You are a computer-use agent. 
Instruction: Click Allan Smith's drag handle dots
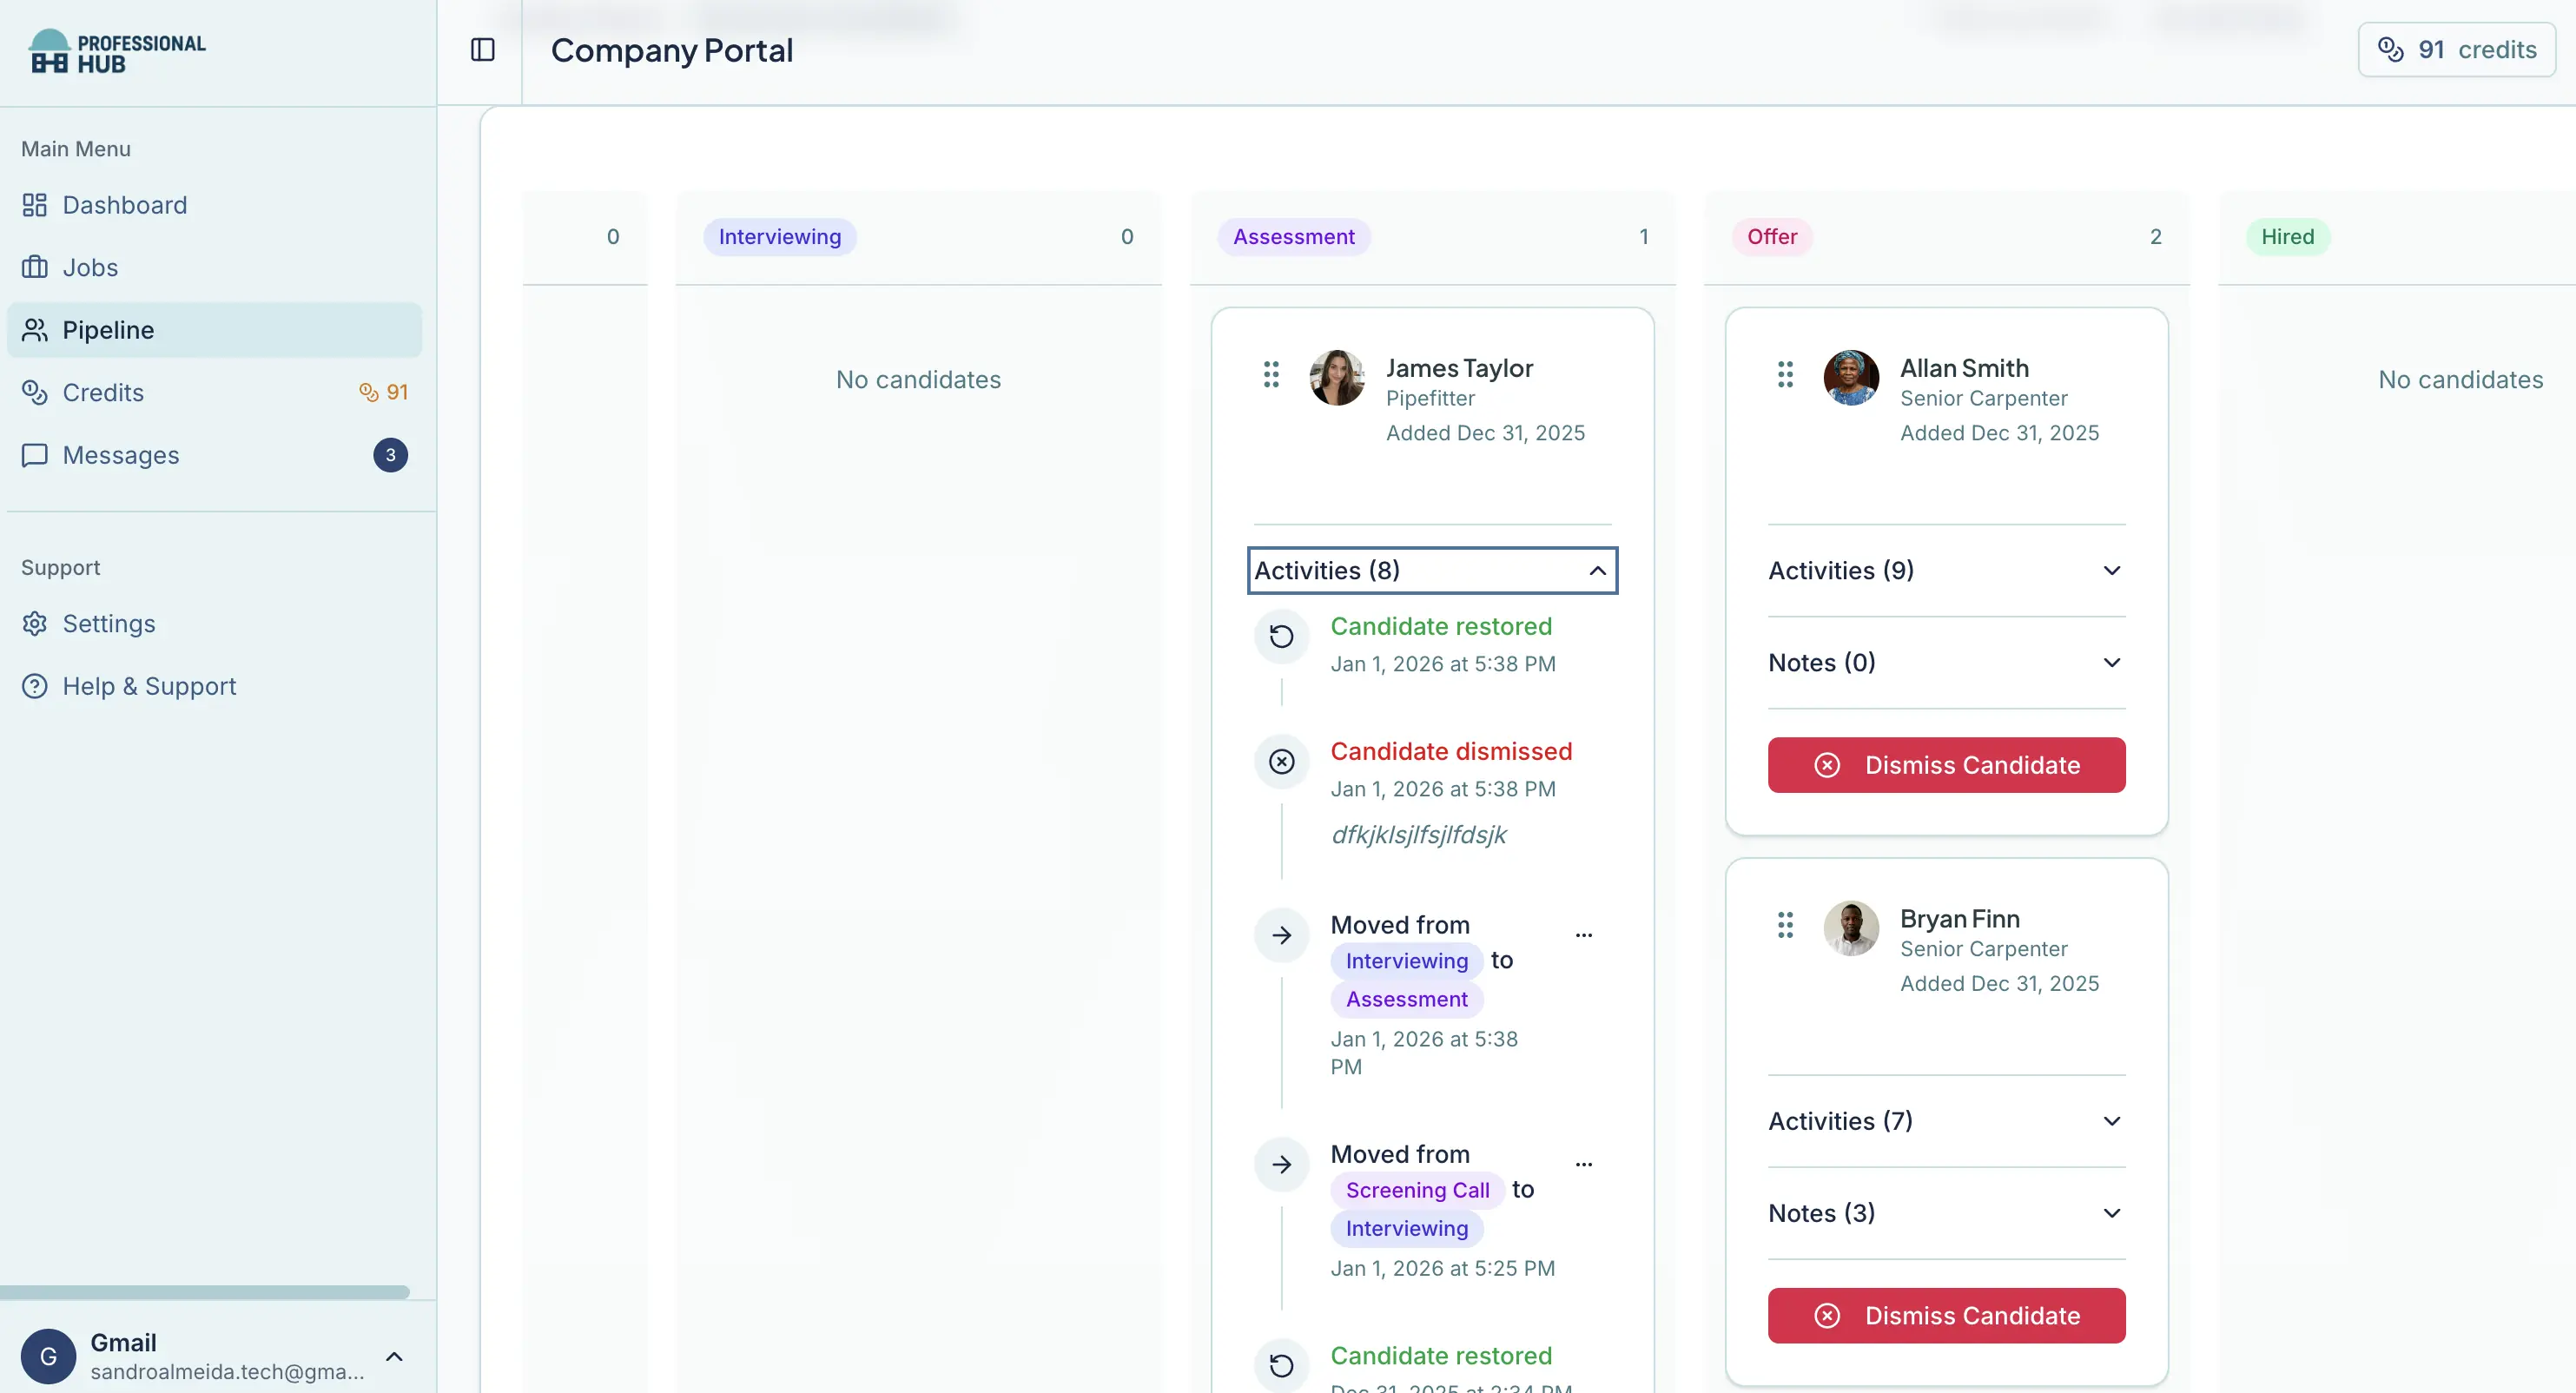(1785, 375)
